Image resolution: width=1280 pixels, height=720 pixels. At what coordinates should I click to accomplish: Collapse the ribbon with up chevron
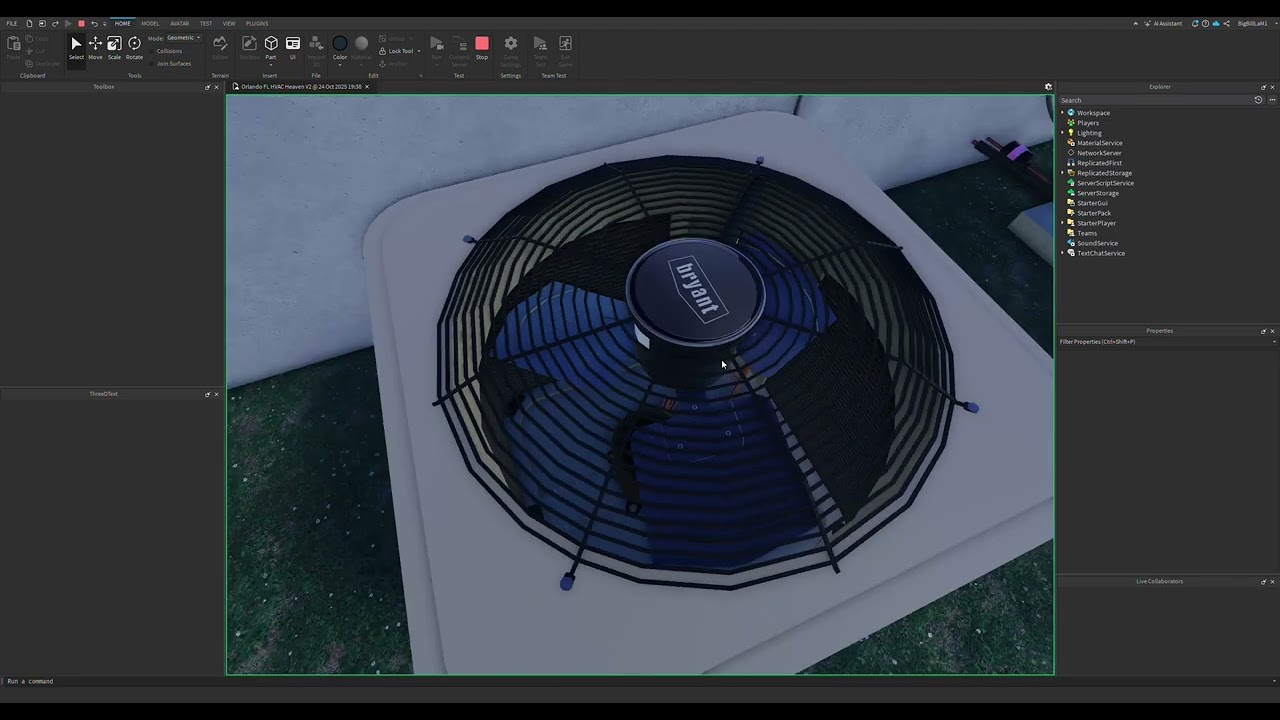click(1135, 23)
